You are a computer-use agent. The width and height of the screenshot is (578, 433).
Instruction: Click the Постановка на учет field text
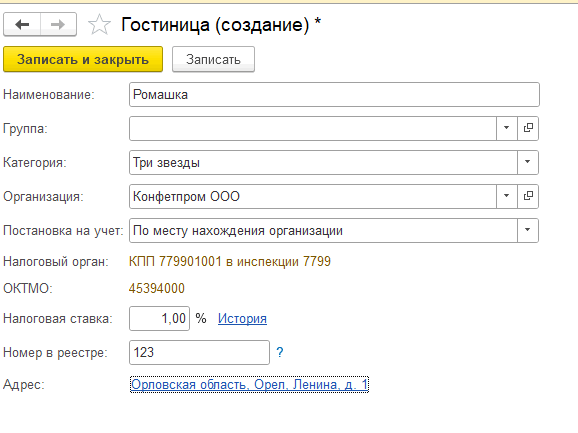(x=323, y=230)
